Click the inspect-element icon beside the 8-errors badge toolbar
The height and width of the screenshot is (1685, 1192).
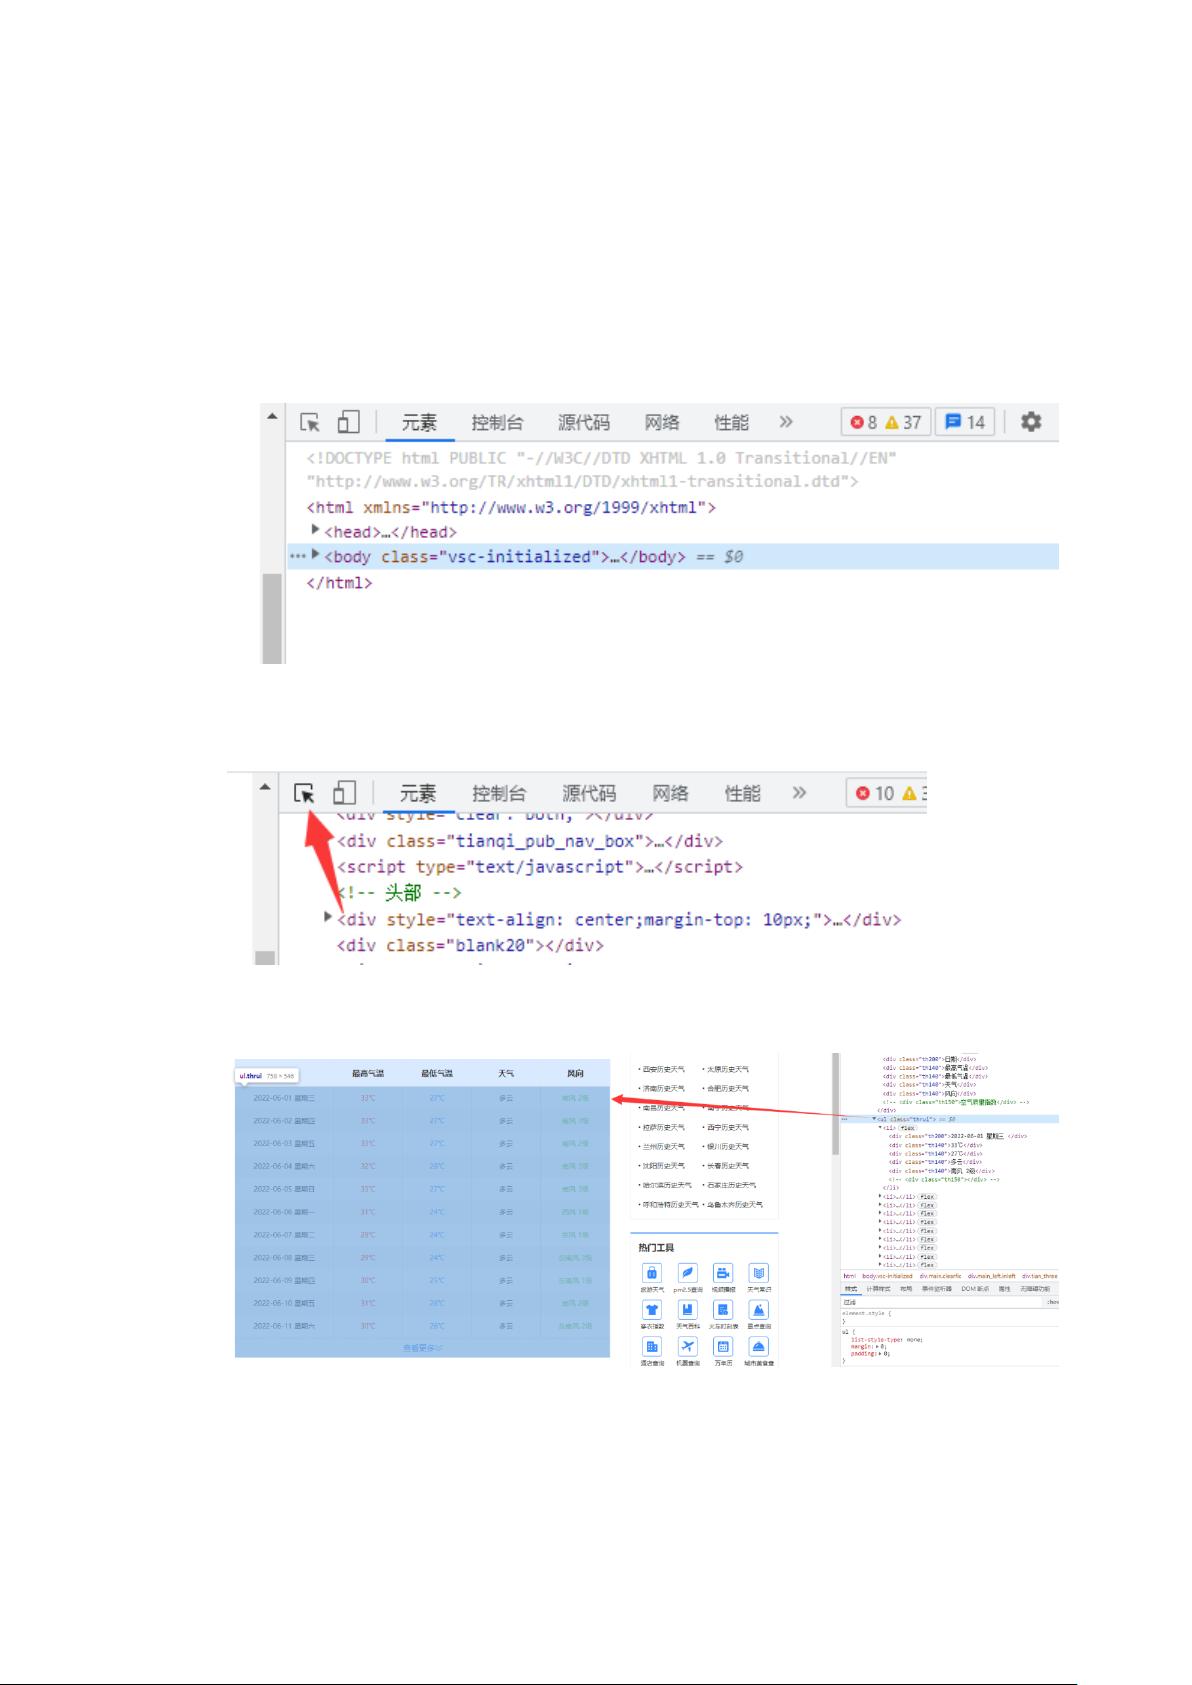click(310, 422)
